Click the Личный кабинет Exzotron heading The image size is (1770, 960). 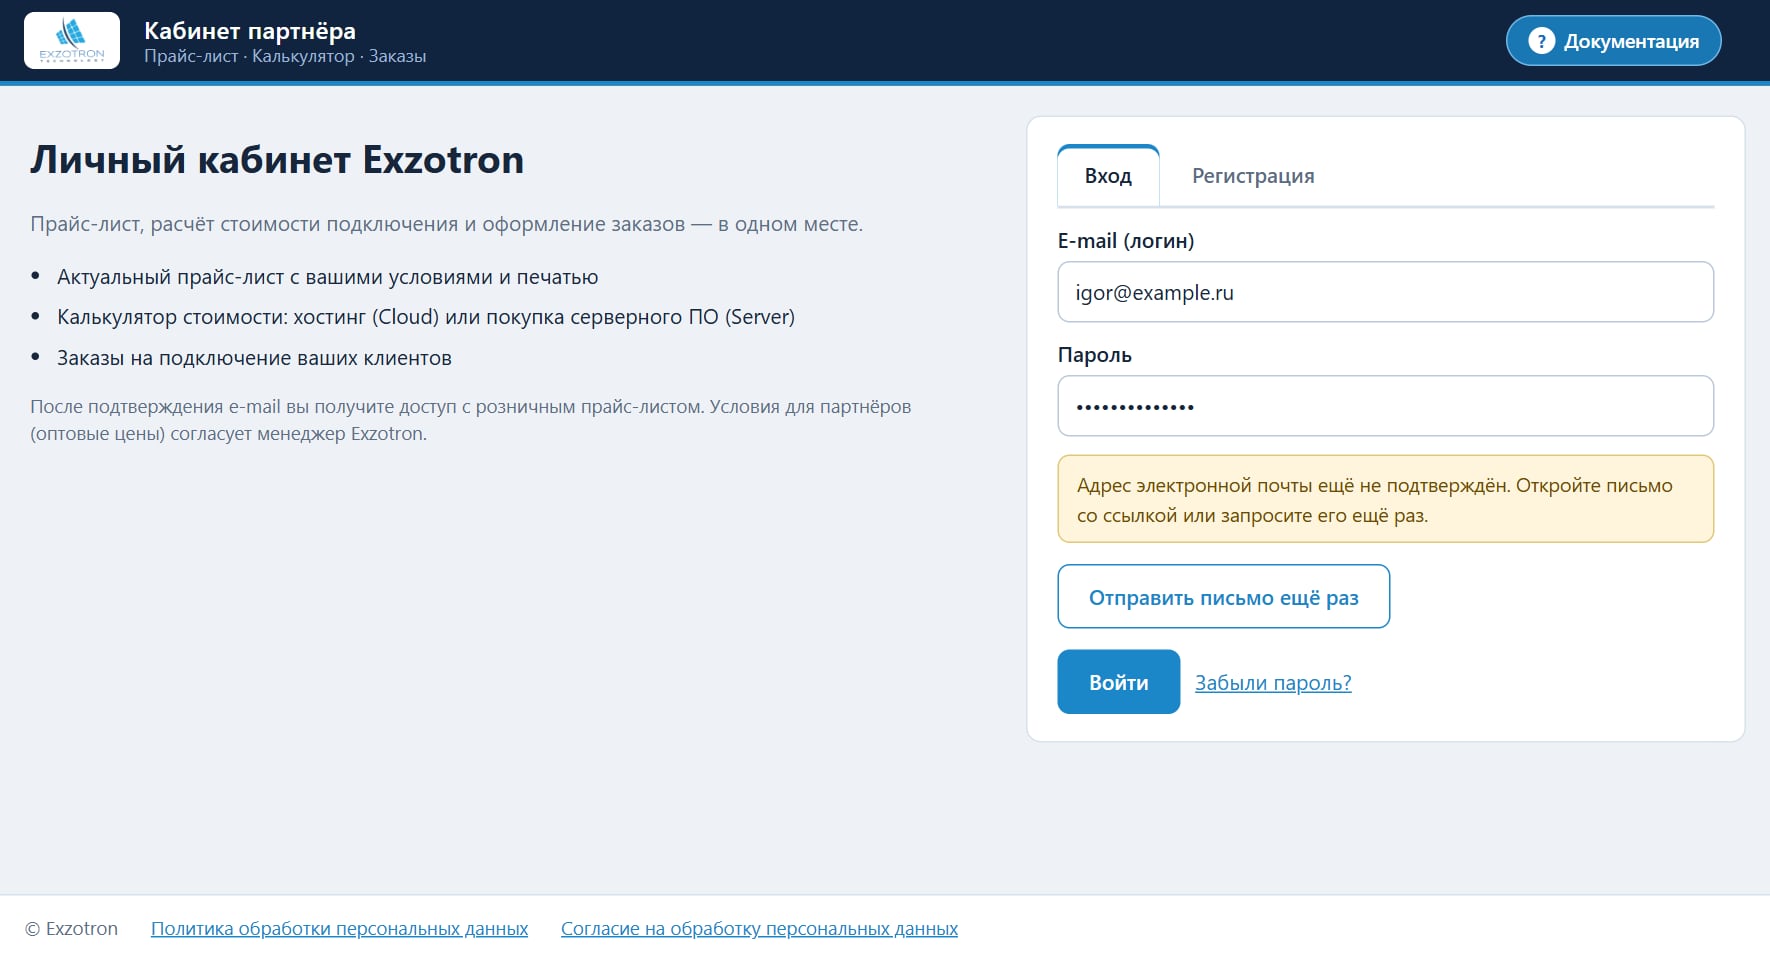tap(277, 160)
